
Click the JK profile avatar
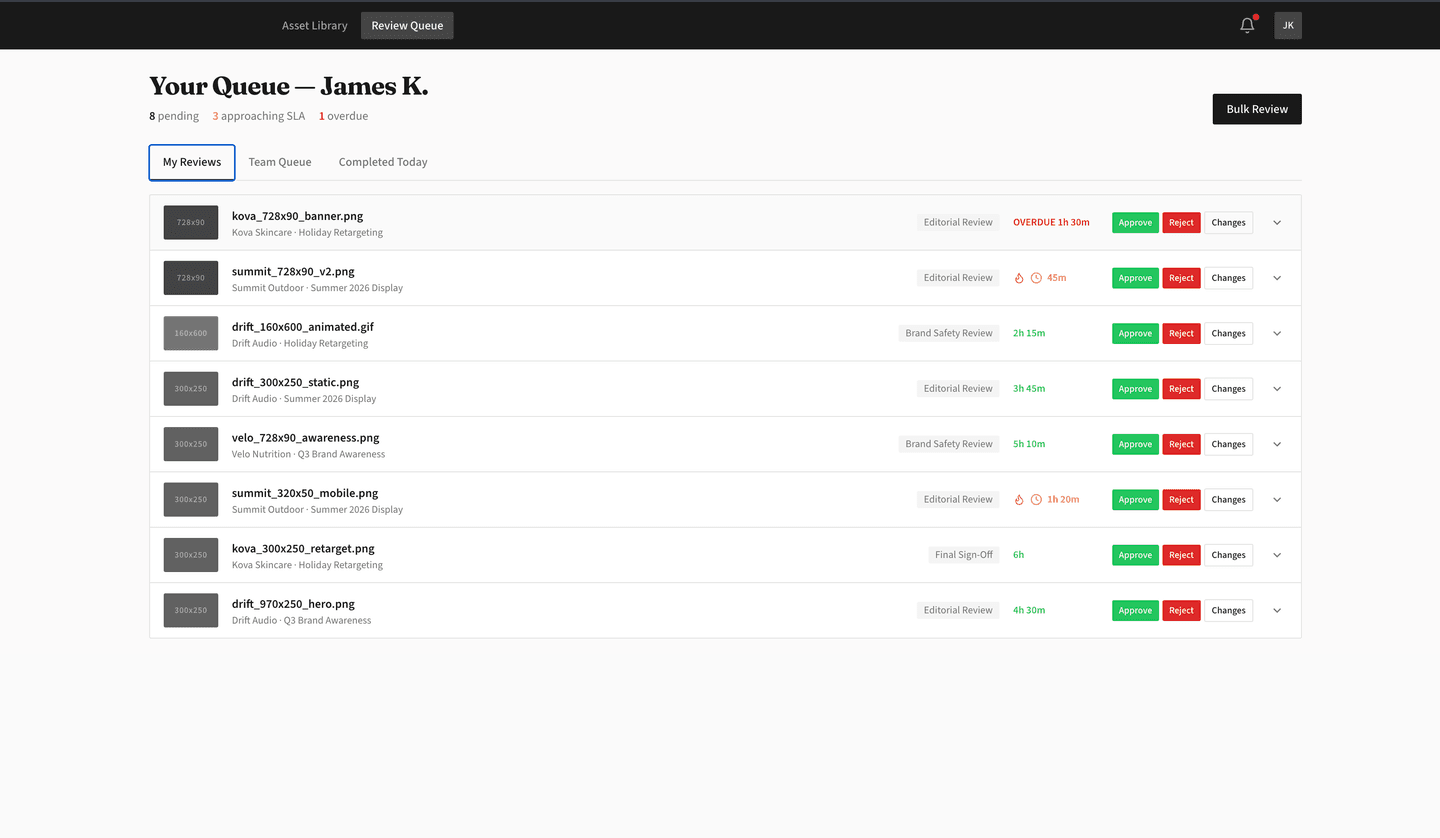pyautogui.click(x=1288, y=25)
